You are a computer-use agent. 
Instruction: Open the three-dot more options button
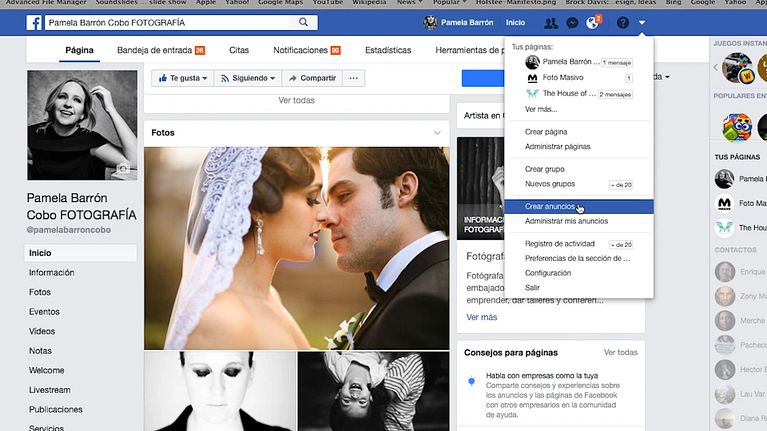(352, 78)
